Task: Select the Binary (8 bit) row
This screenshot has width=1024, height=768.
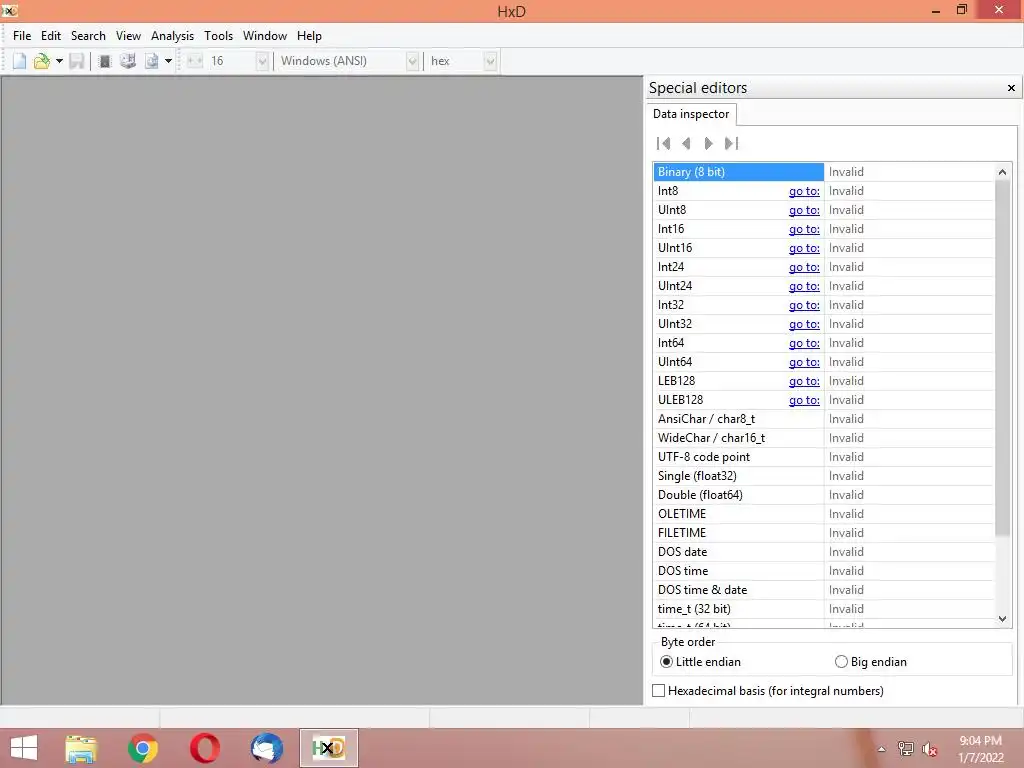Action: click(x=824, y=172)
